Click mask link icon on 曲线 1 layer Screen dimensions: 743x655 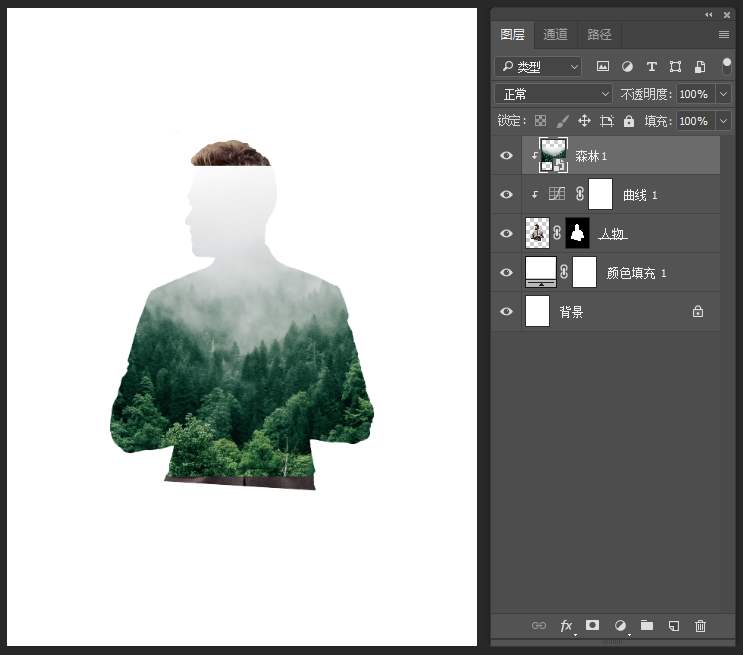coord(580,194)
